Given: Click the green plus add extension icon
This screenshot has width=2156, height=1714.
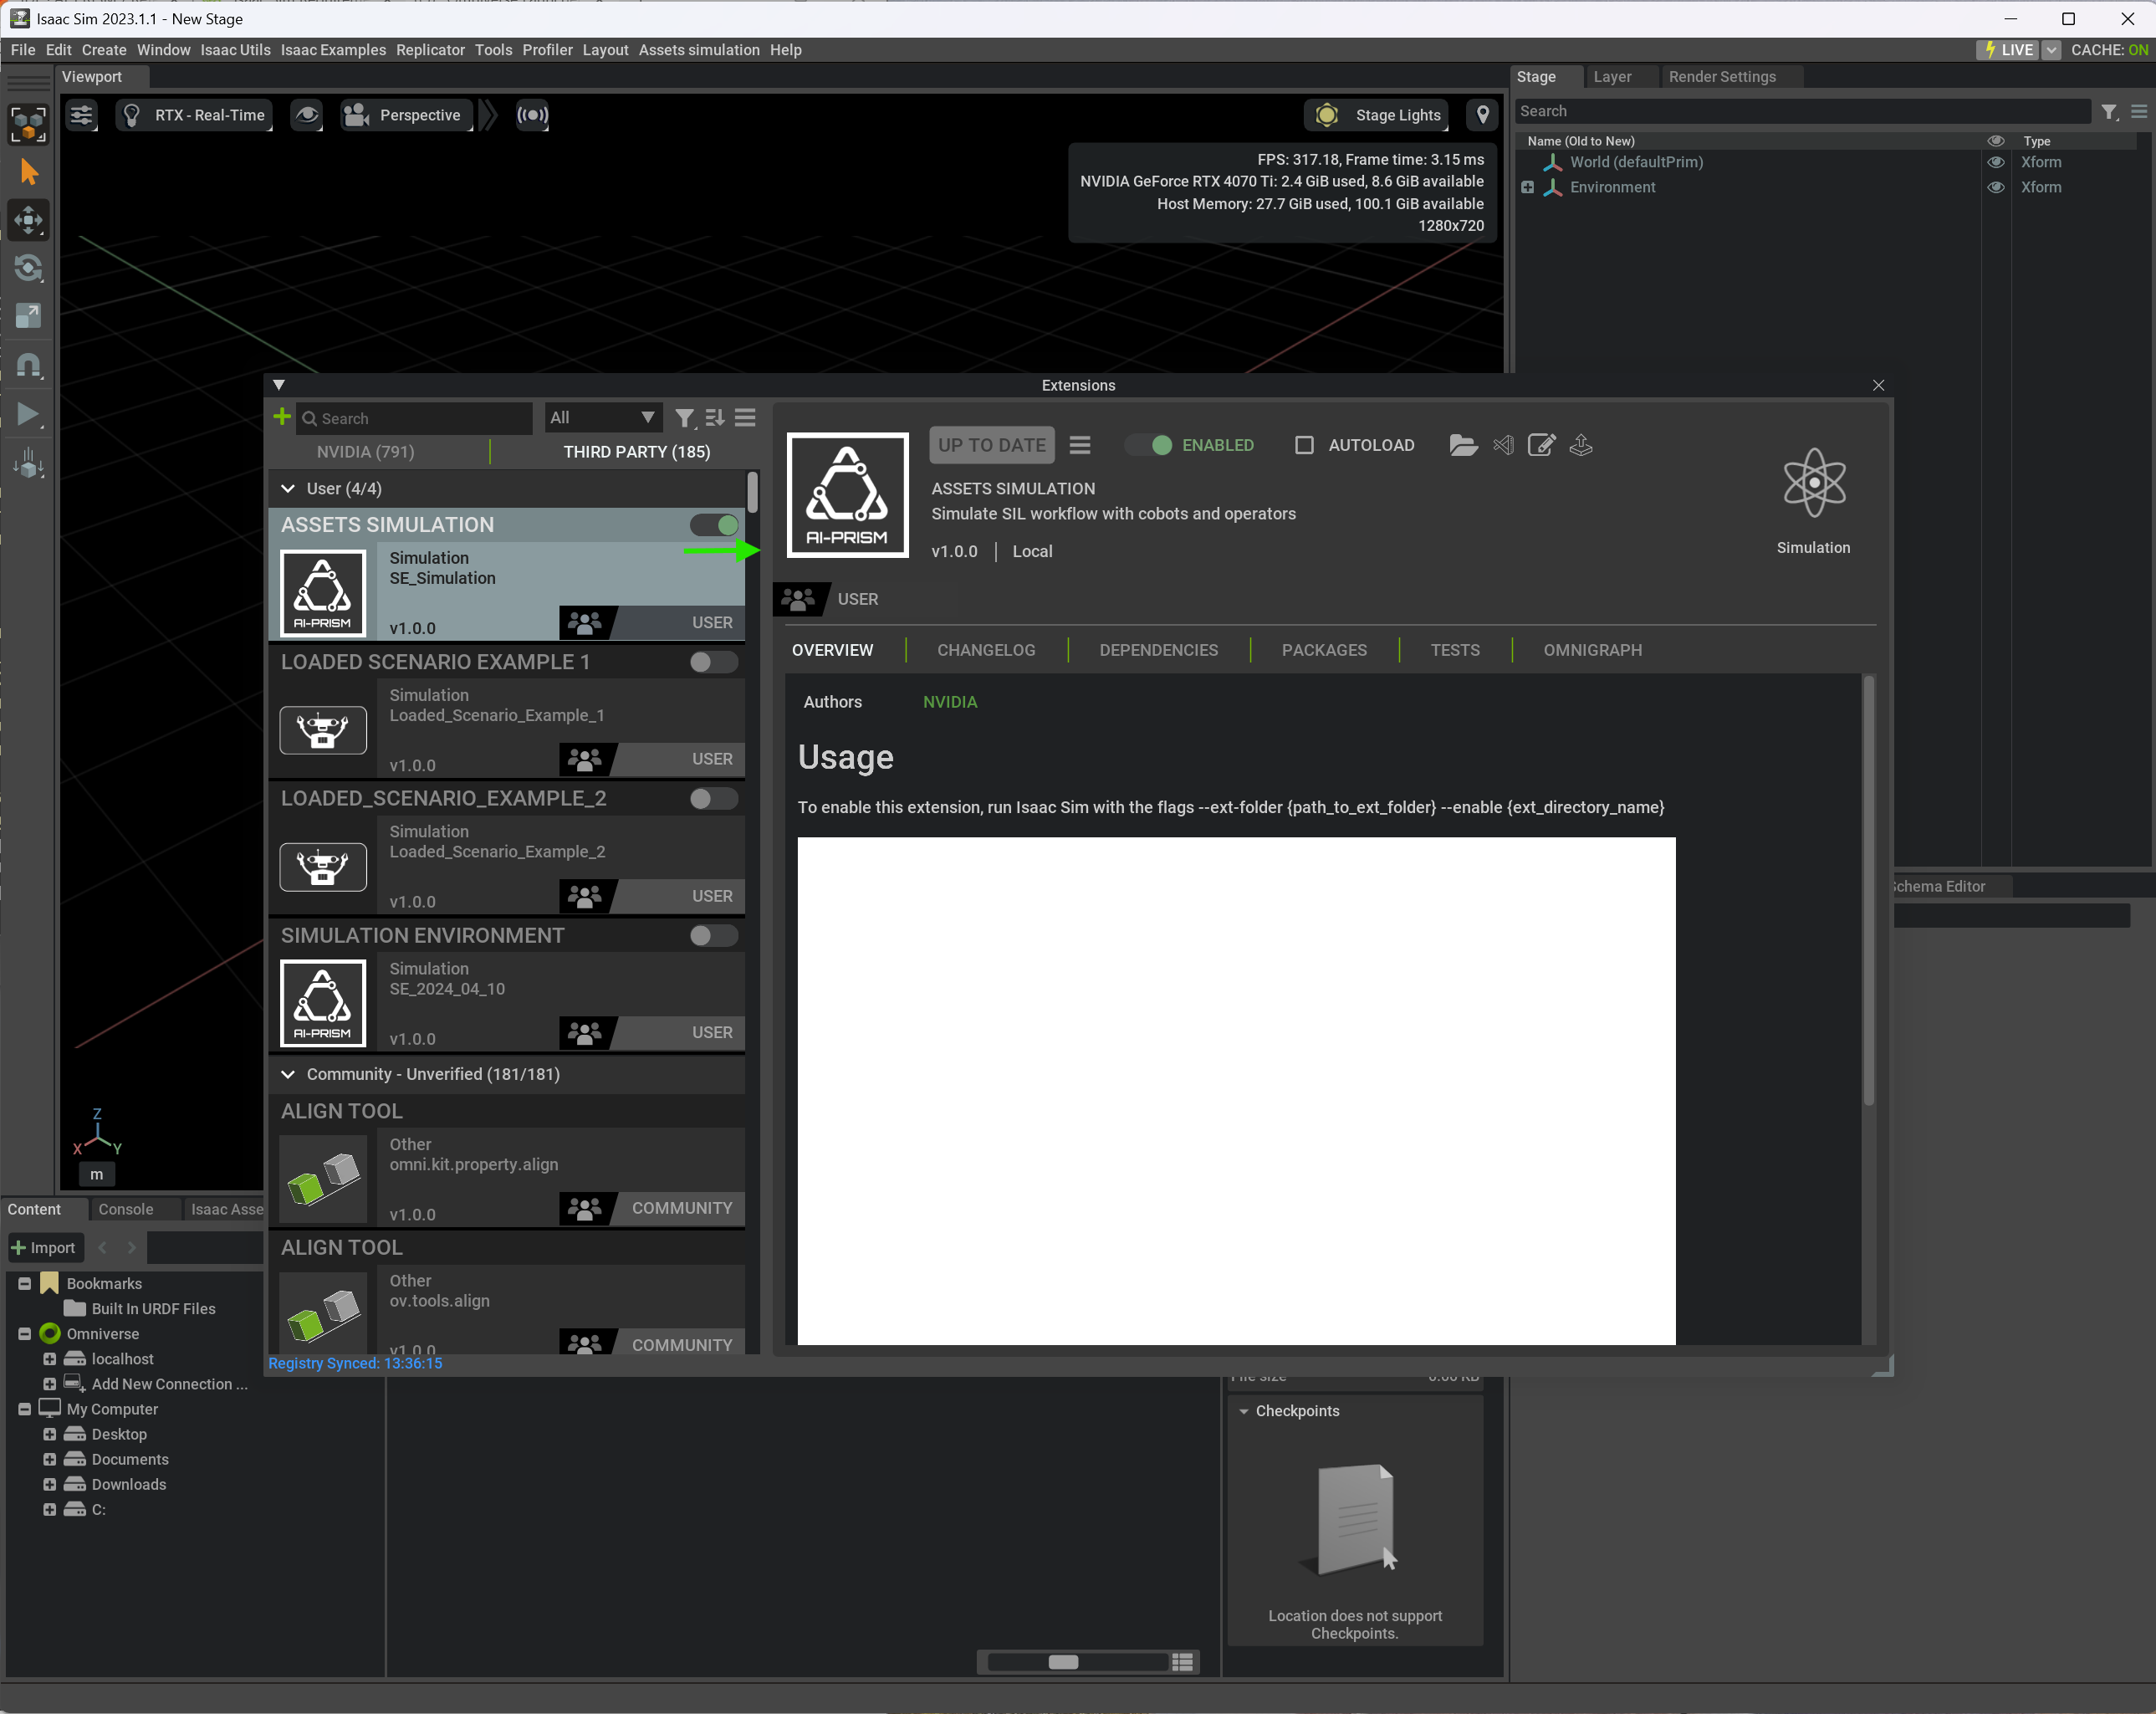Looking at the screenshot, I should coord(282,417).
